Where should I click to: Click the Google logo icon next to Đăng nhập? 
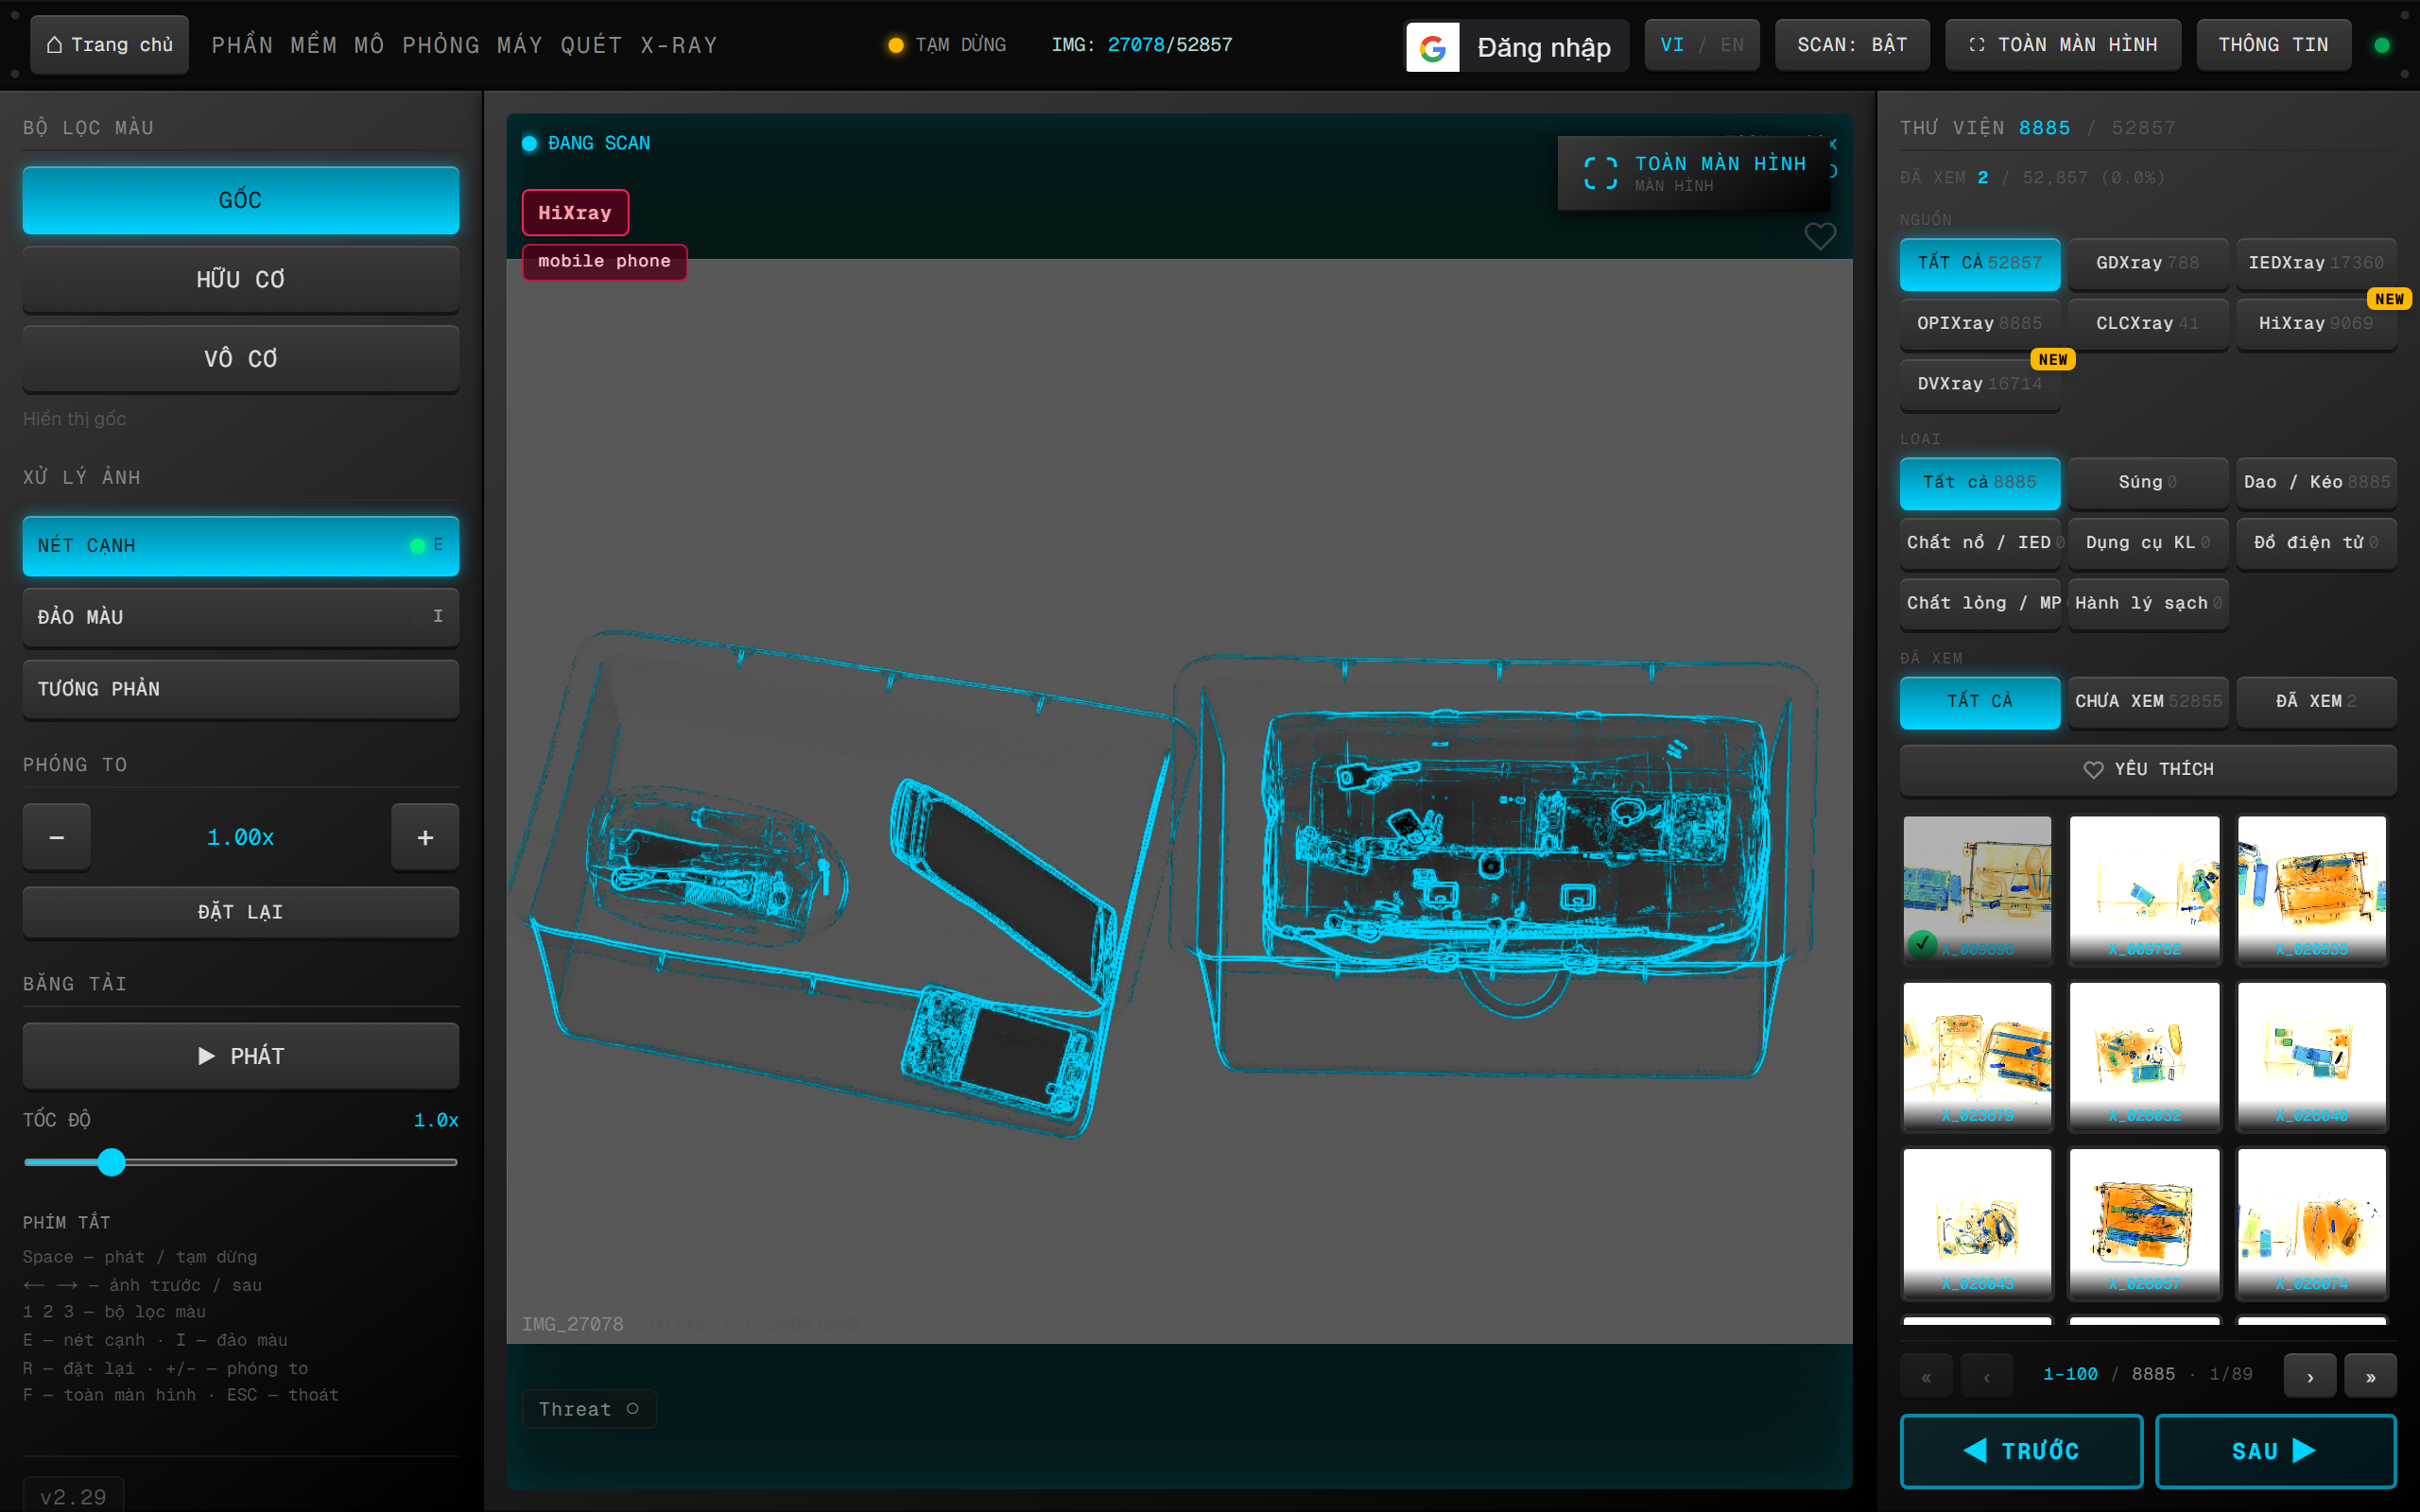(1432, 47)
